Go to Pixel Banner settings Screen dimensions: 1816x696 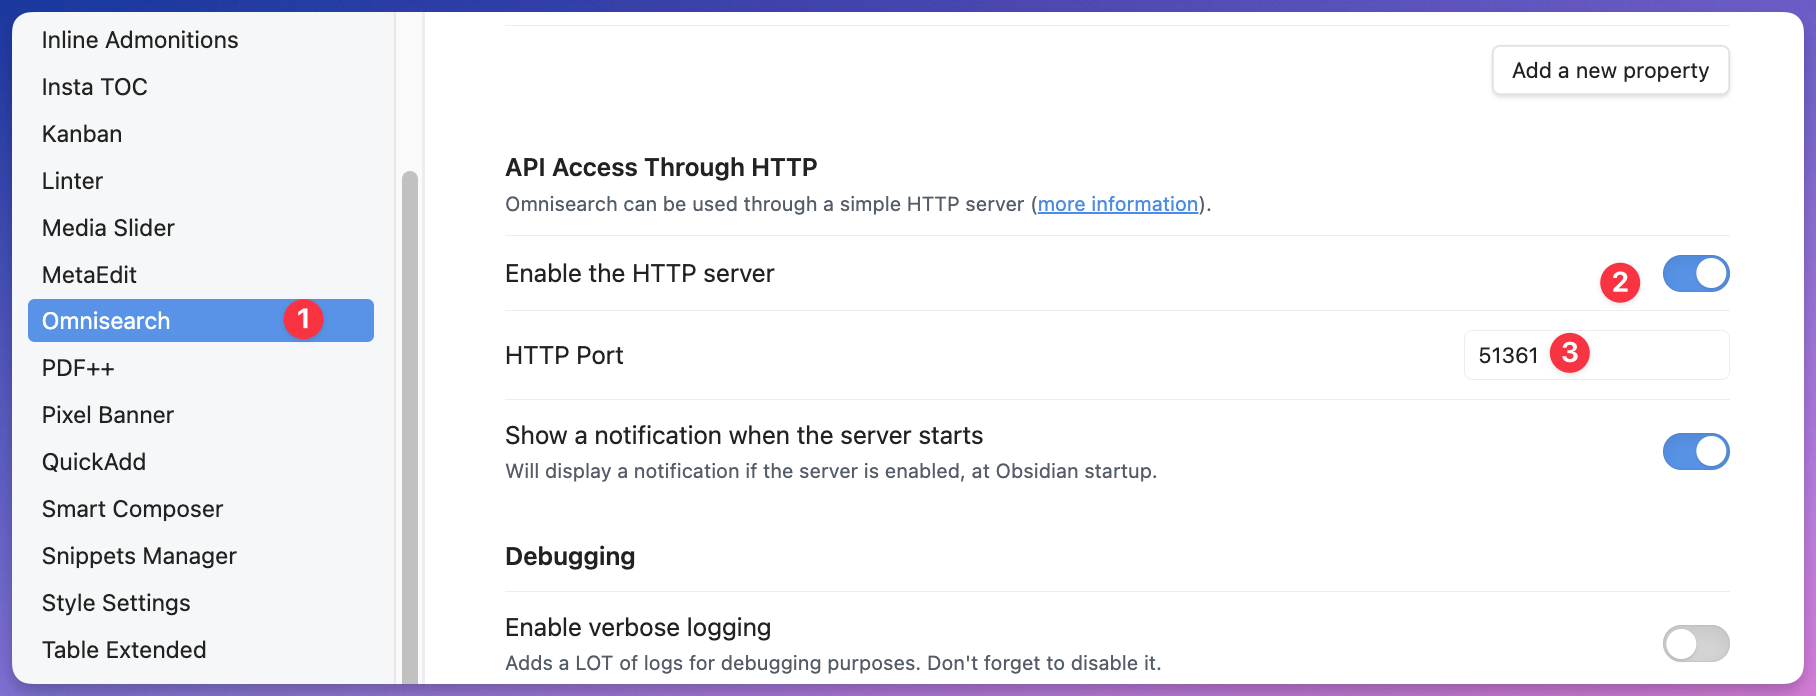click(x=108, y=415)
